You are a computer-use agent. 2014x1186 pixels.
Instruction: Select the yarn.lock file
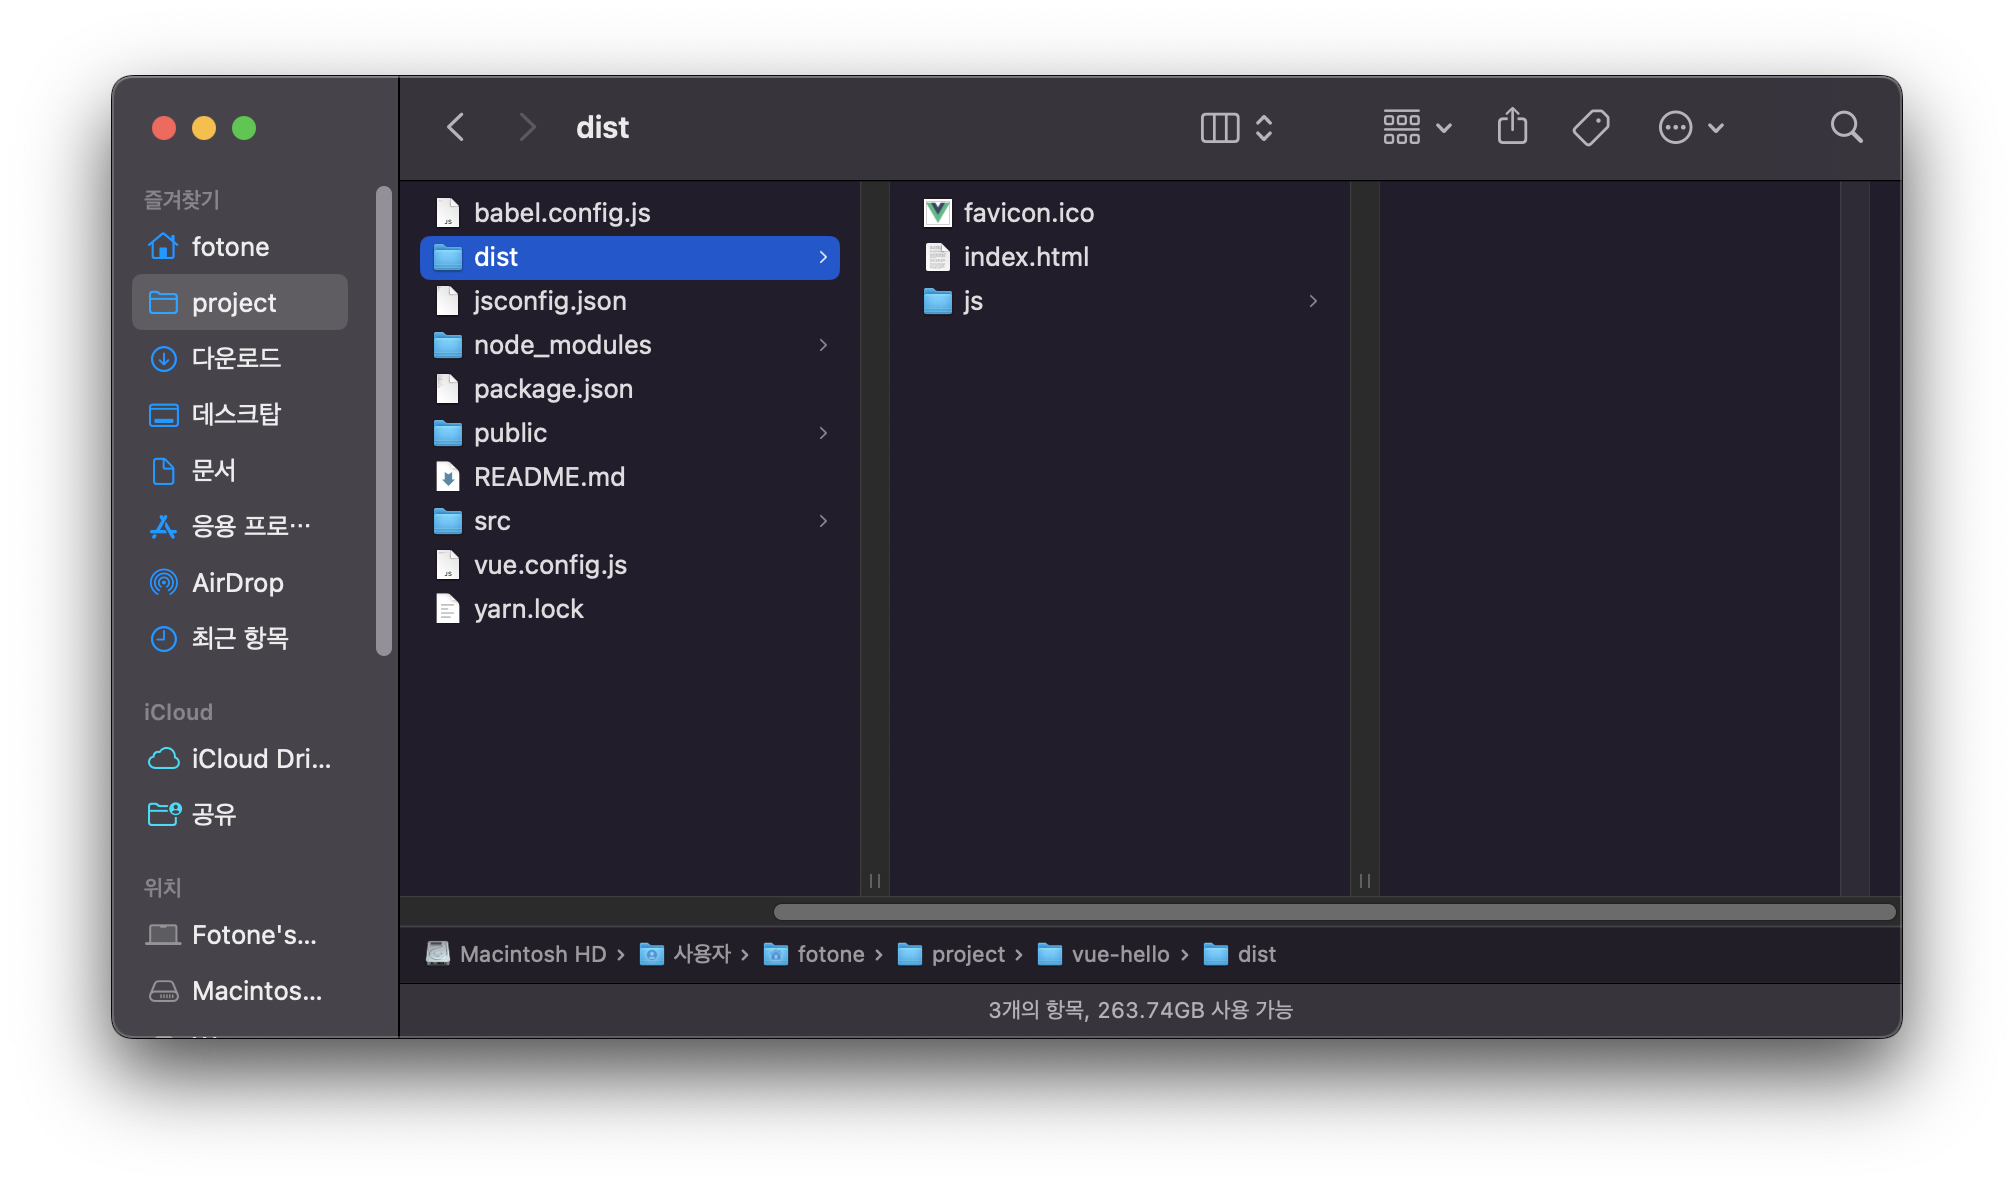coord(630,609)
